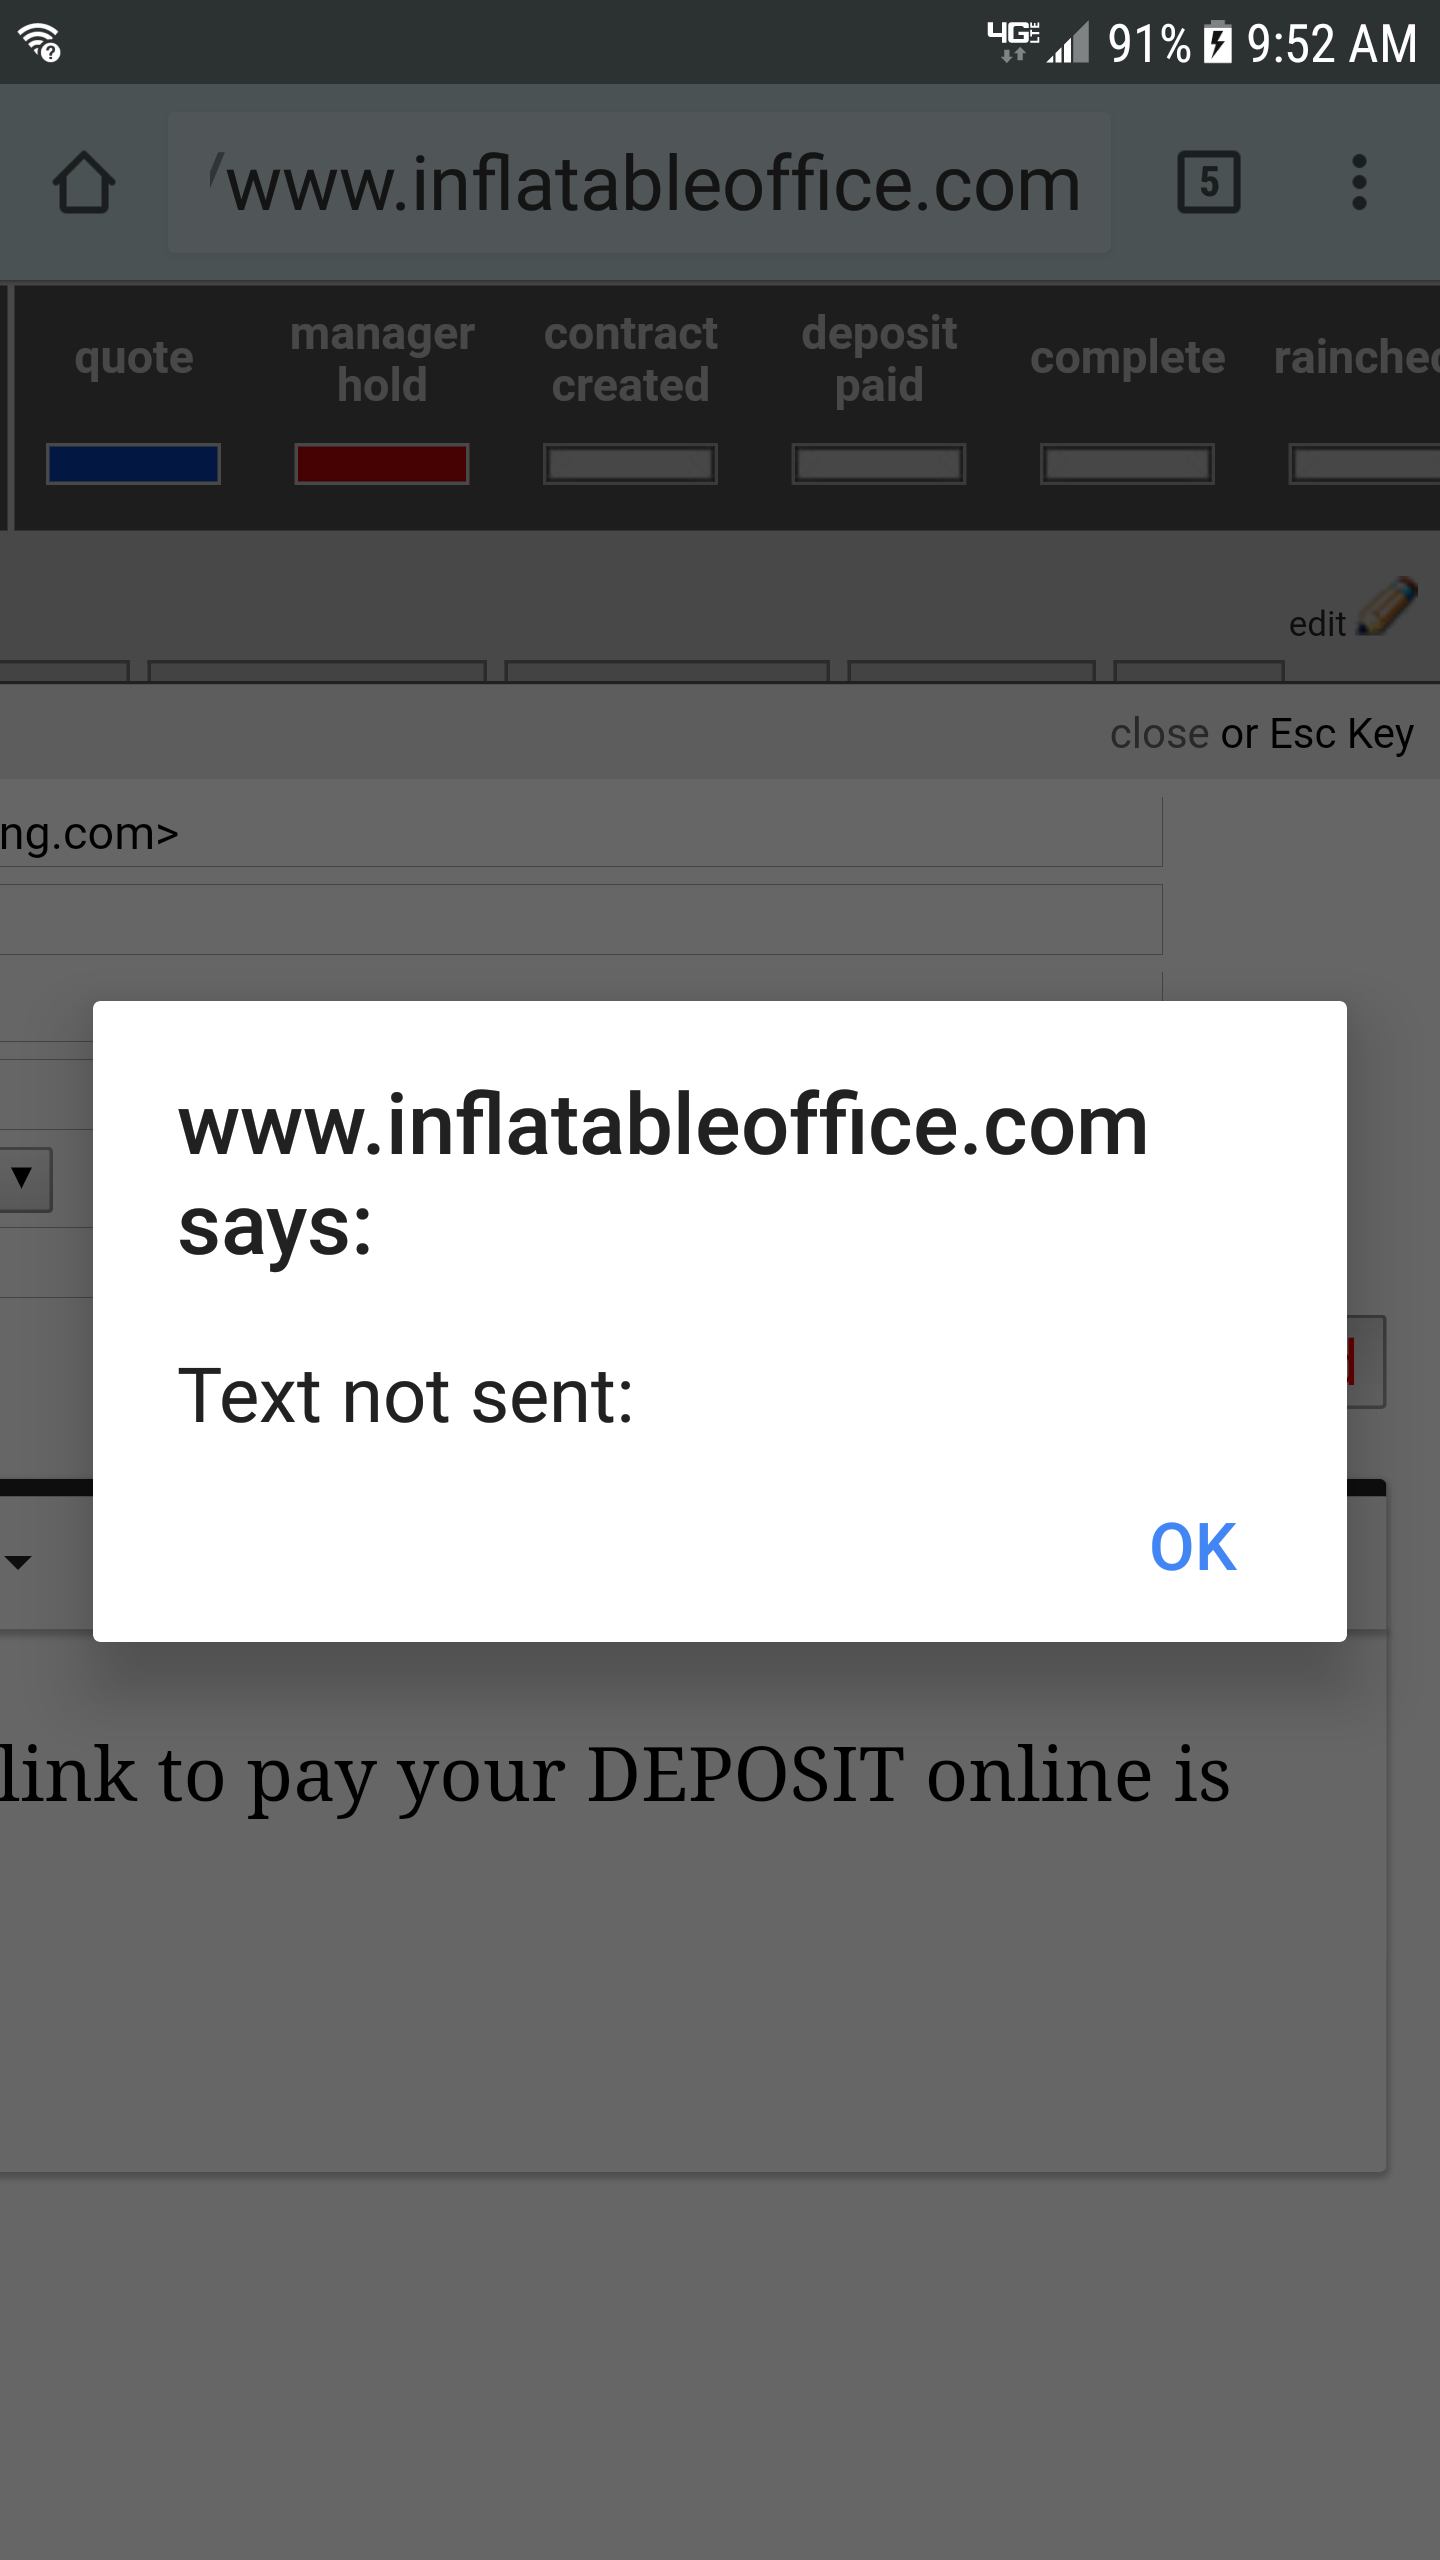This screenshot has height=2560, width=1440.
Task: Toggle the deposit paid status box
Action: pos(879,464)
